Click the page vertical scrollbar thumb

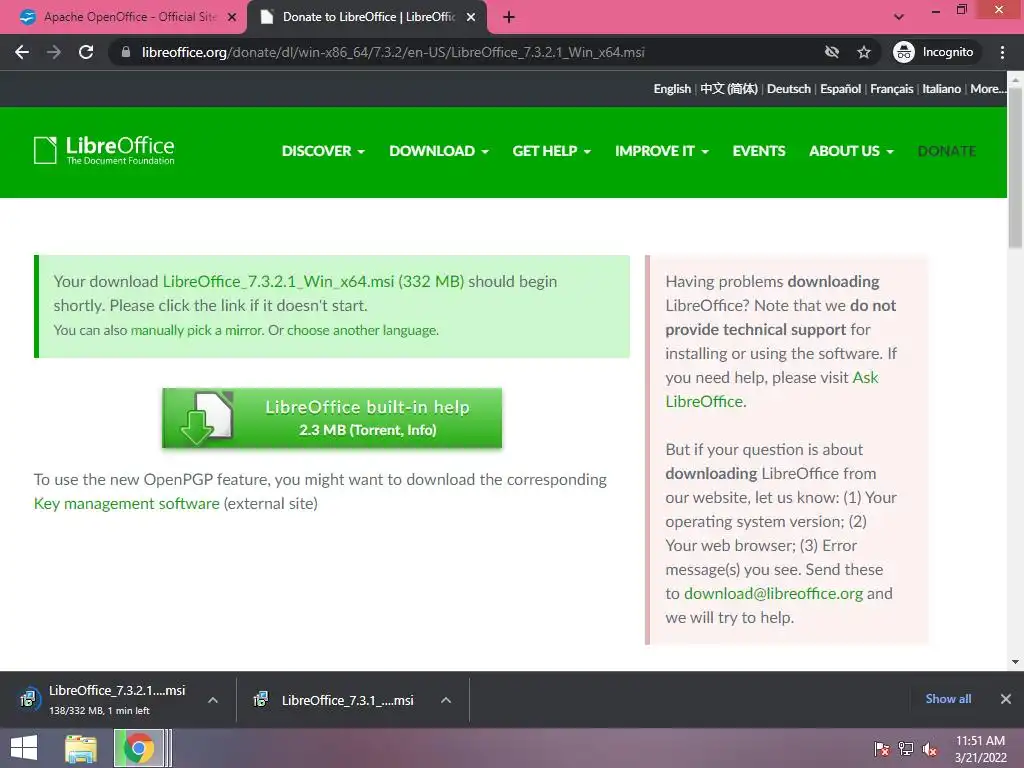pos(1015,167)
